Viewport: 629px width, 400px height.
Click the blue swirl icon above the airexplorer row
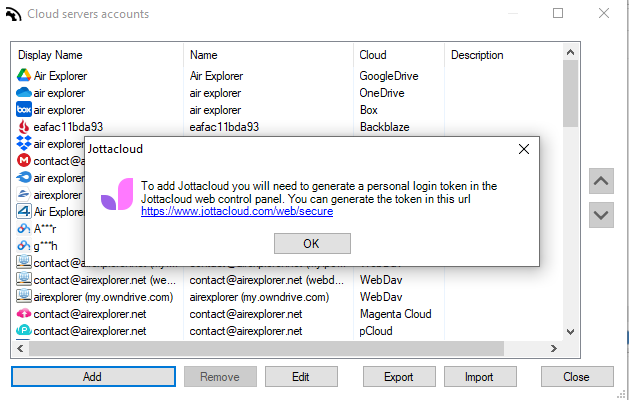coord(24,177)
